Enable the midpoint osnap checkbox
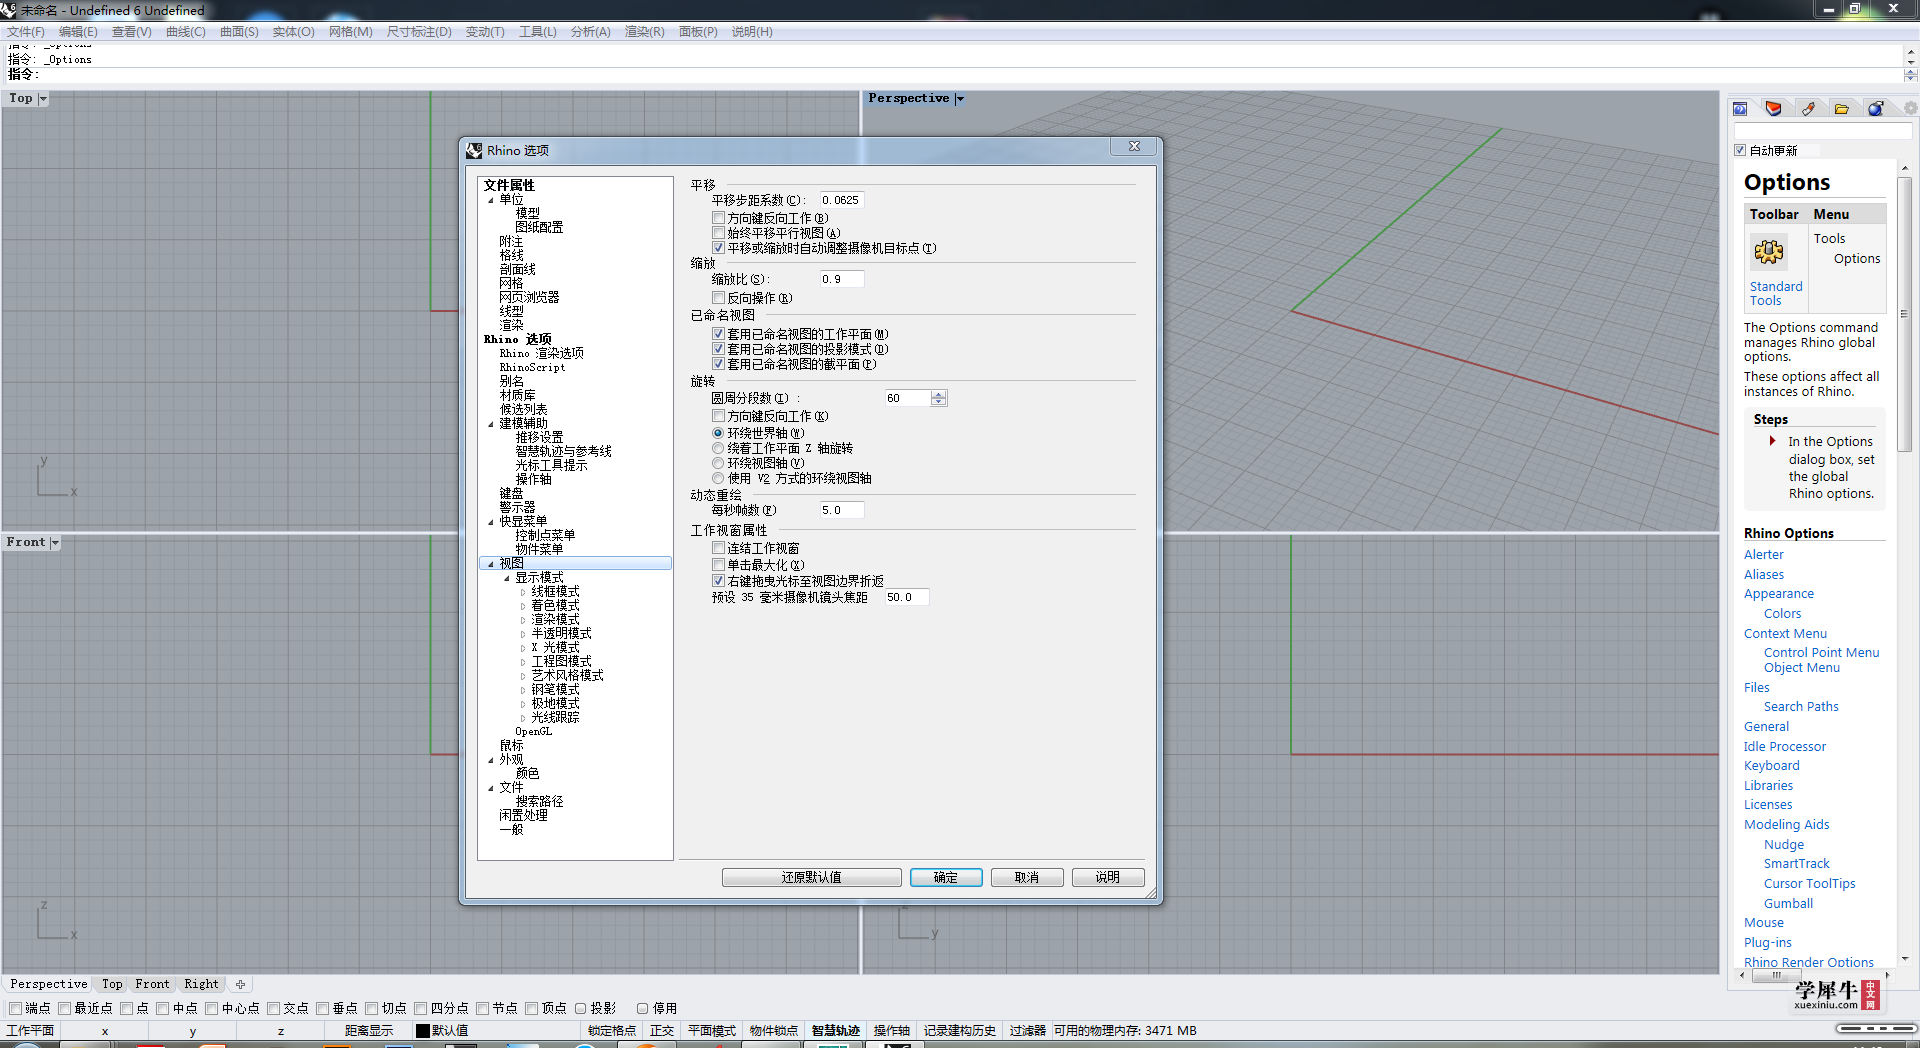The height and width of the screenshot is (1048, 1920). 163,1008
